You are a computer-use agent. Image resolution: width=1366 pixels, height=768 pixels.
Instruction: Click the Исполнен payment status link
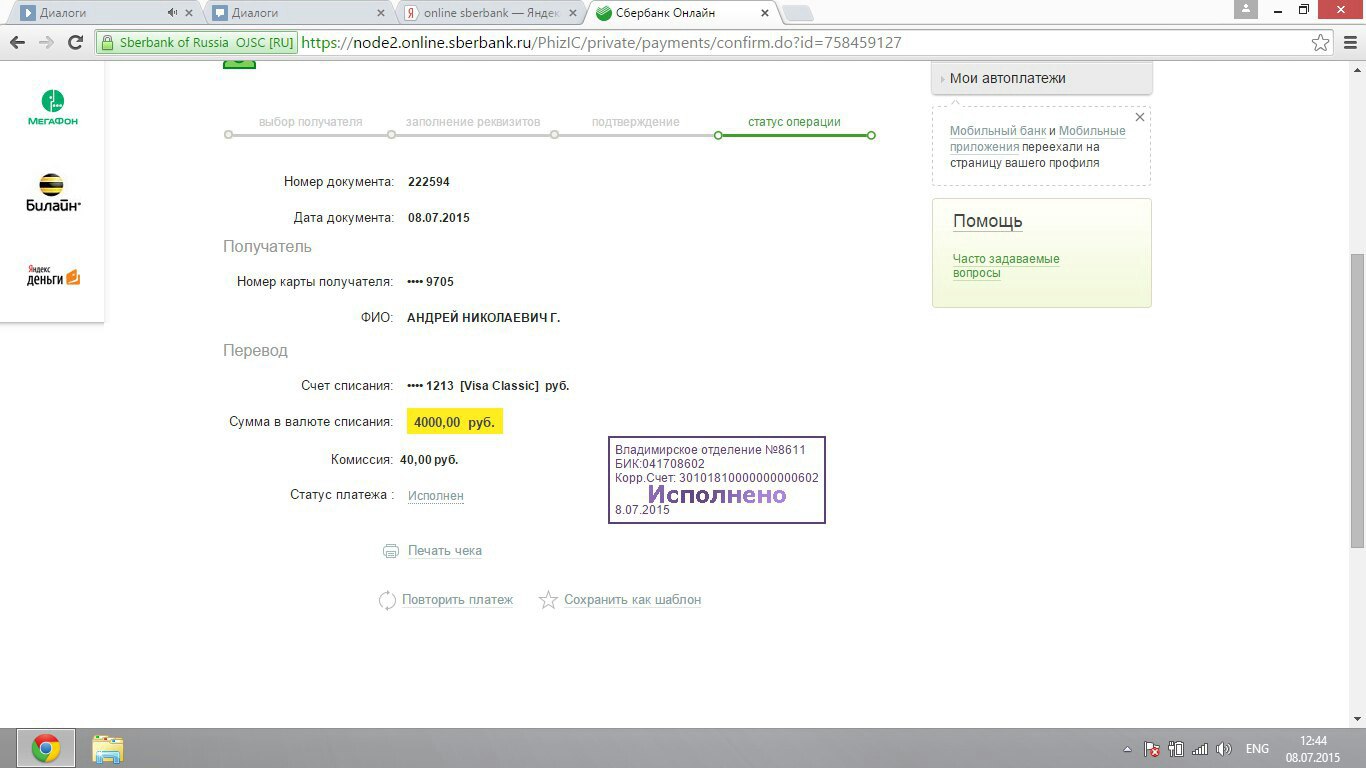(436, 496)
